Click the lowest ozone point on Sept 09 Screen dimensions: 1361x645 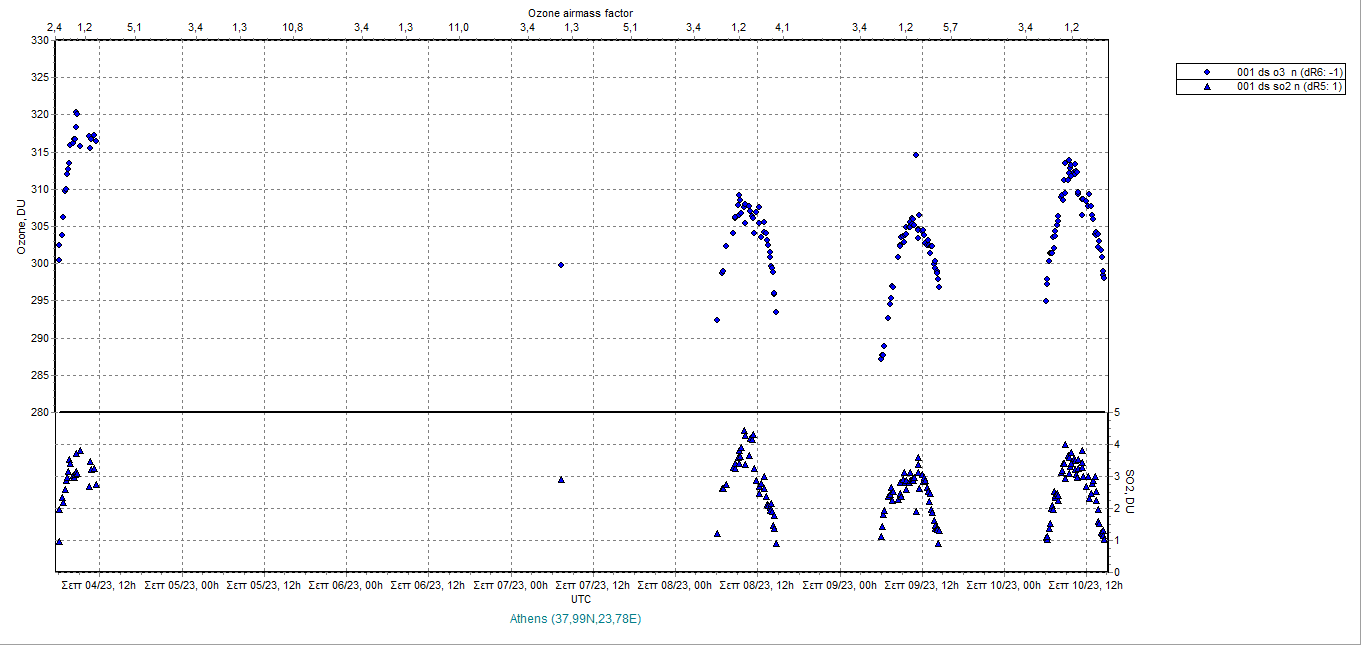click(880, 358)
